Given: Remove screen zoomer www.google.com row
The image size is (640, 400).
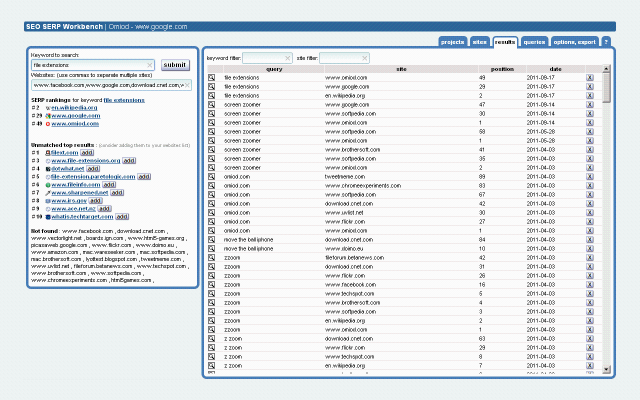Looking at the screenshot, I should [x=590, y=104].
